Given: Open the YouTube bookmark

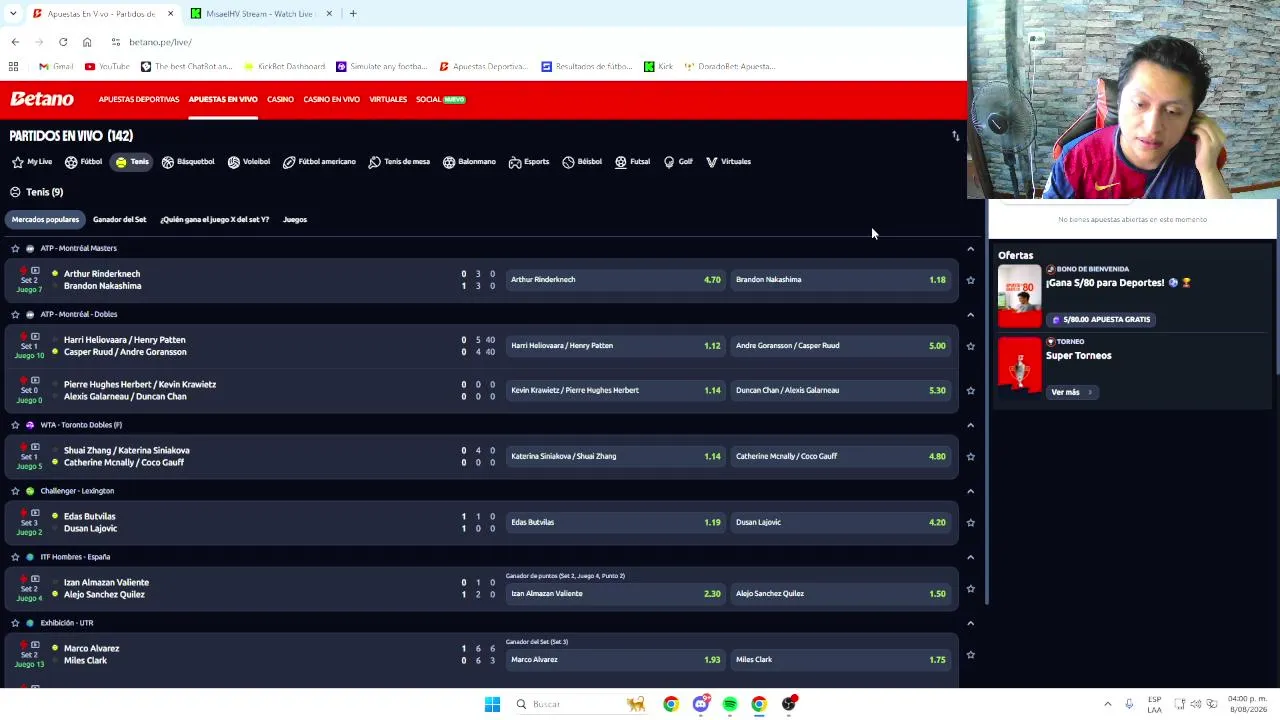Looking at the screenshot, I should point(107,66).
